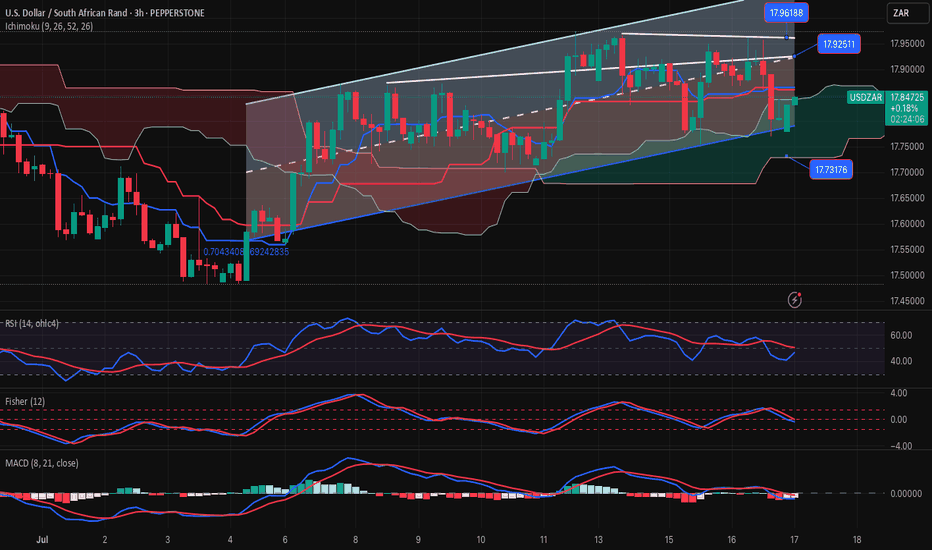Click the USDZAR symbol tag
Viewport: 932px width, 550px height.
pyautogui.click(x=865, y=98)
